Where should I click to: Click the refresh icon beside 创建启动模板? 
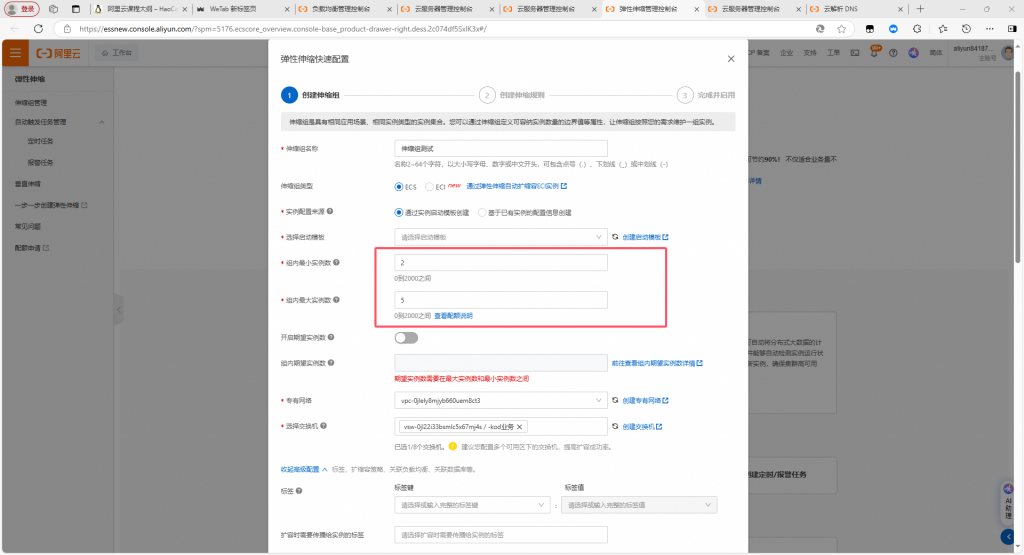coord(616,237)
